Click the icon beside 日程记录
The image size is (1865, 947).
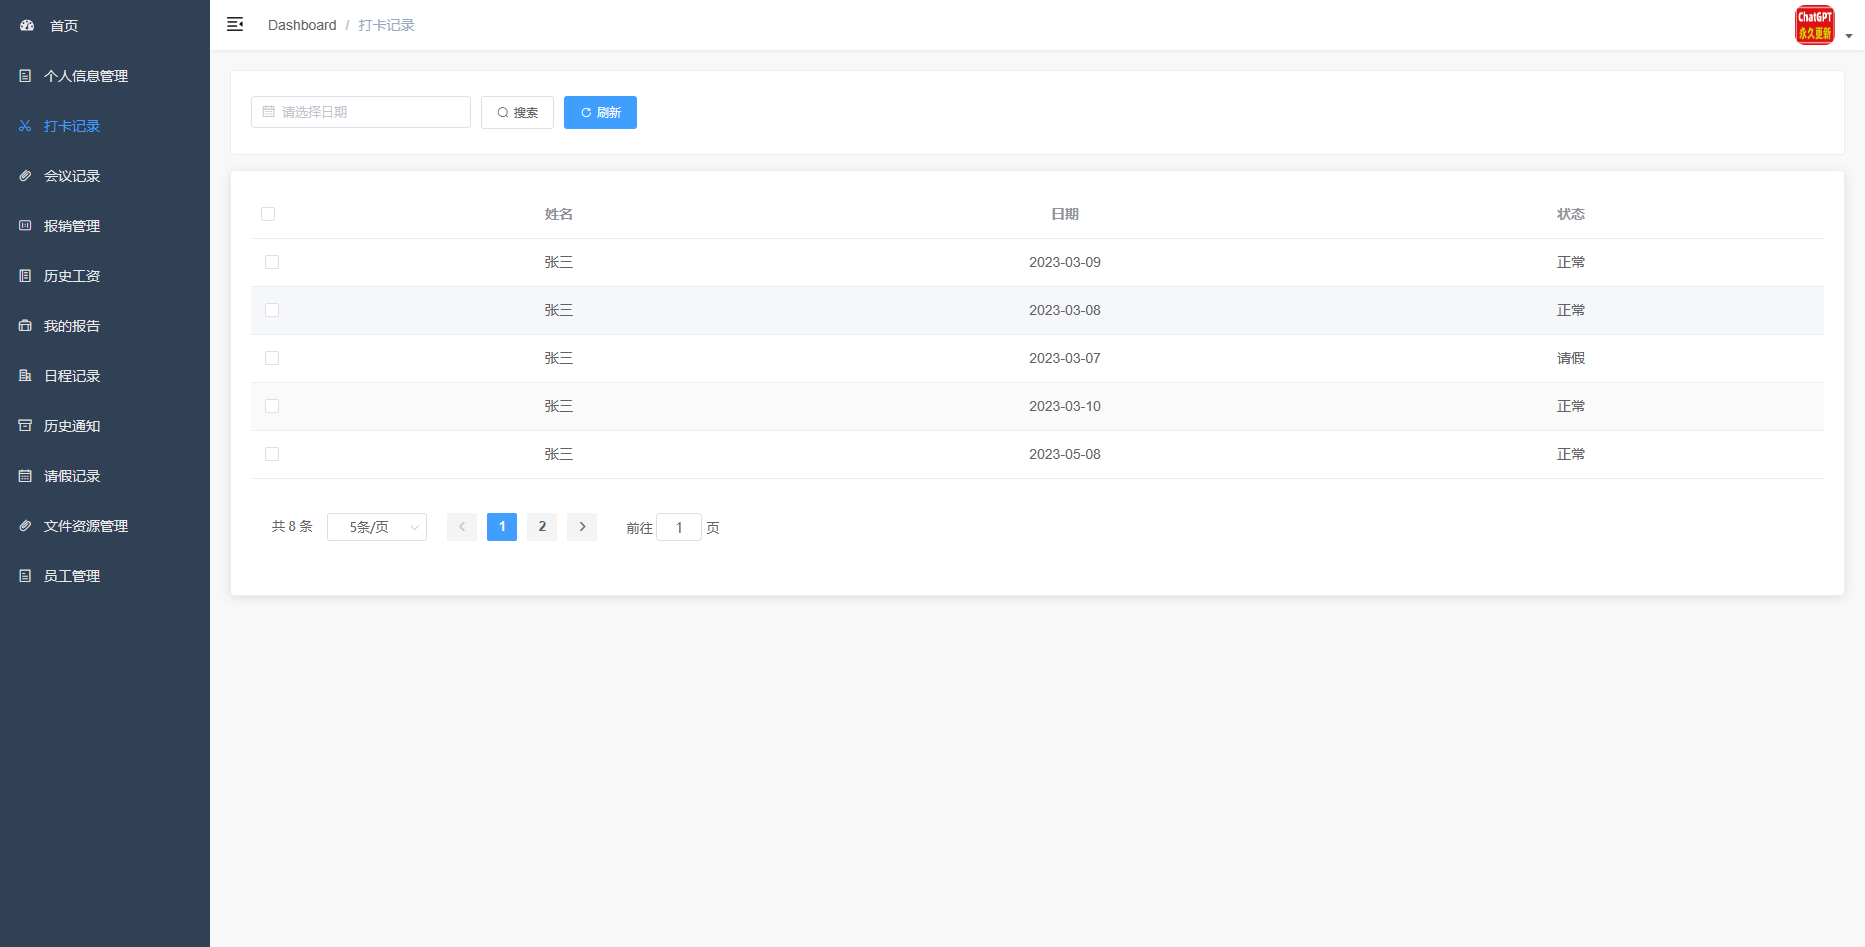click(25, 376)
